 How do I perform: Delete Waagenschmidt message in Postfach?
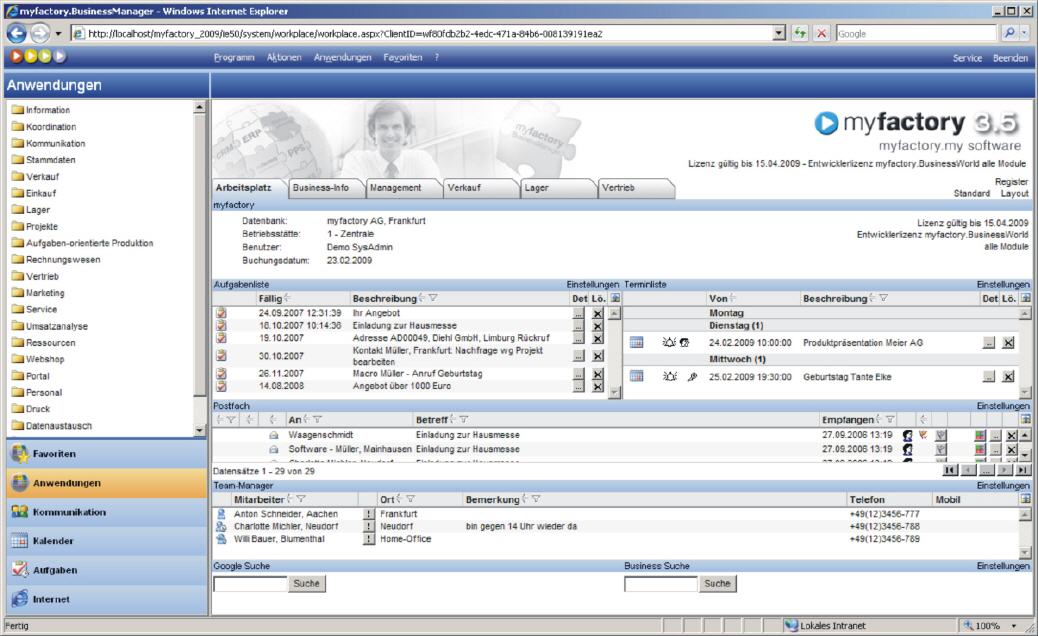[1012, 435]
